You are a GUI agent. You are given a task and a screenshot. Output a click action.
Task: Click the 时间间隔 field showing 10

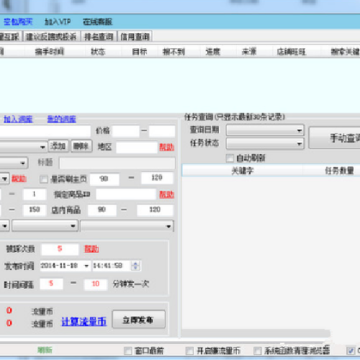(96, 284)
